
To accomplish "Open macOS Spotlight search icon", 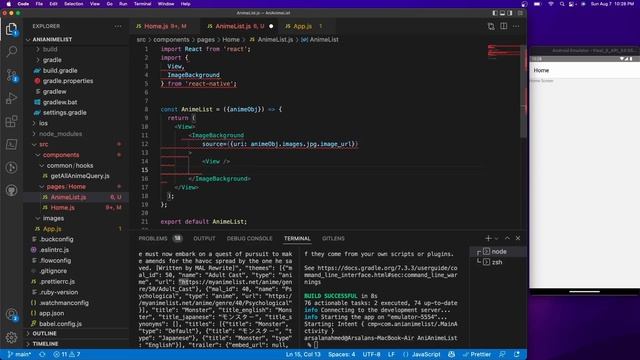I will point(562,4).
